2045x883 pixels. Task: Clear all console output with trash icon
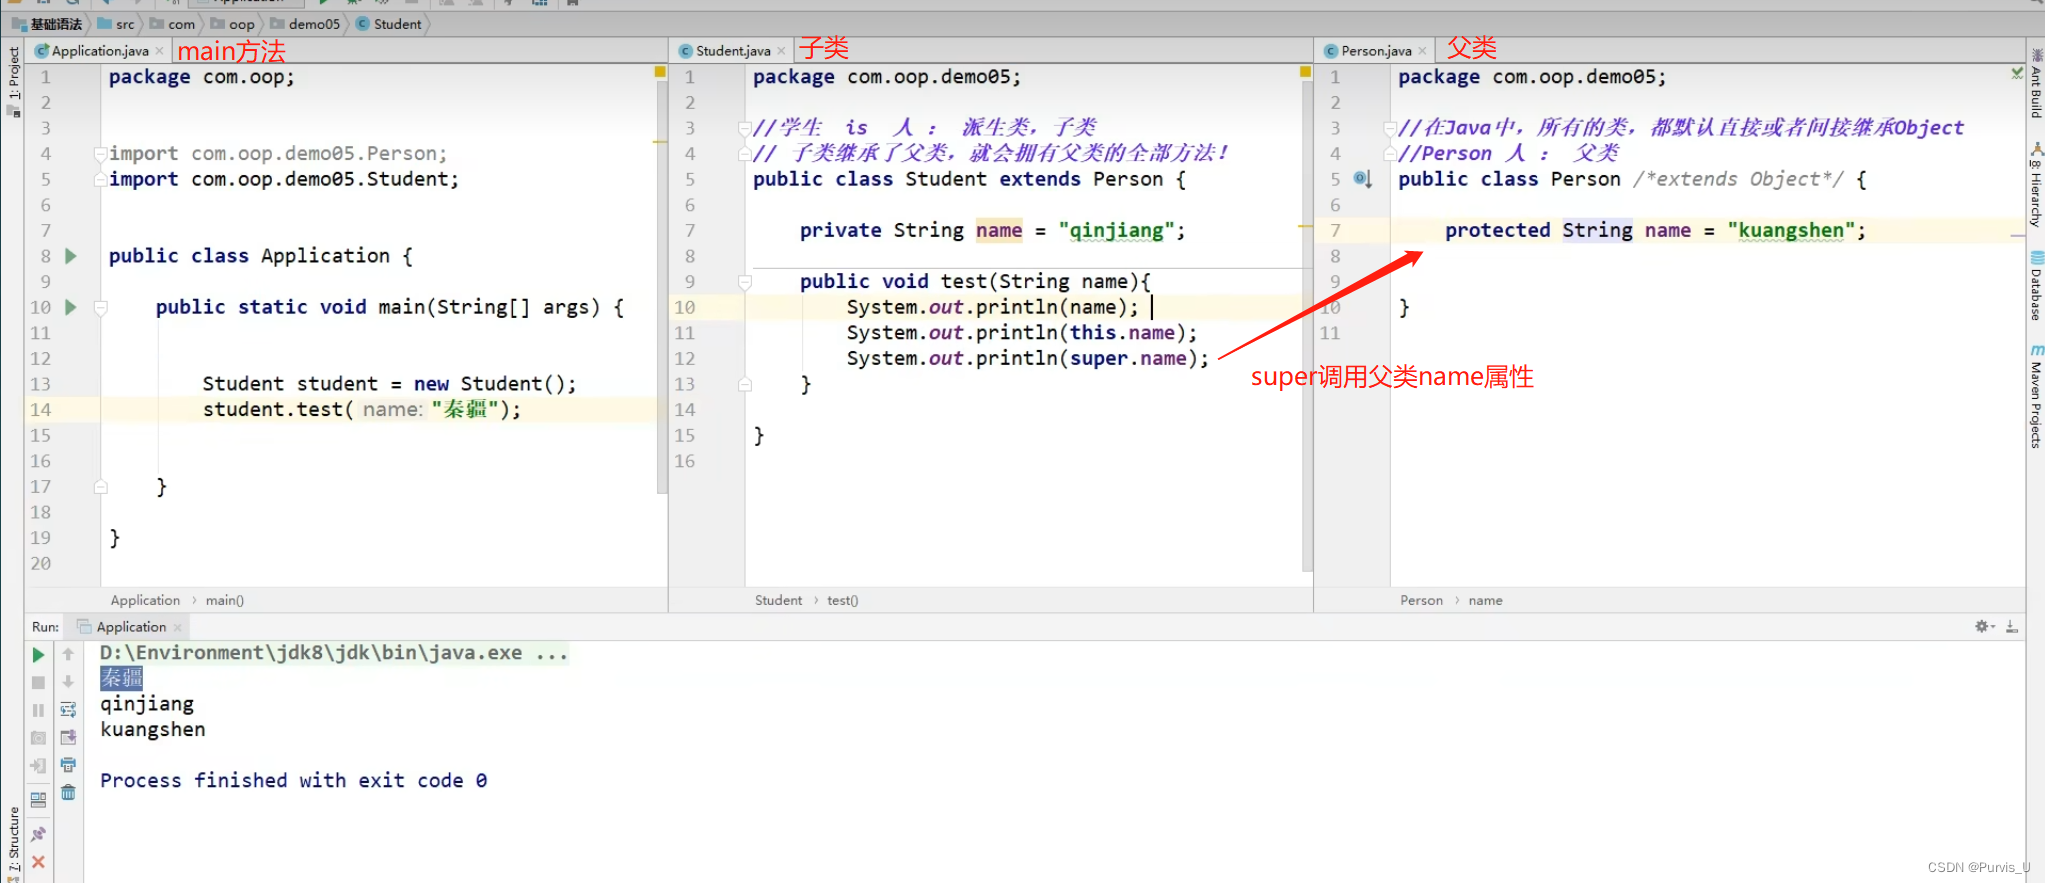pyautogui.click(x=68, y=793)
